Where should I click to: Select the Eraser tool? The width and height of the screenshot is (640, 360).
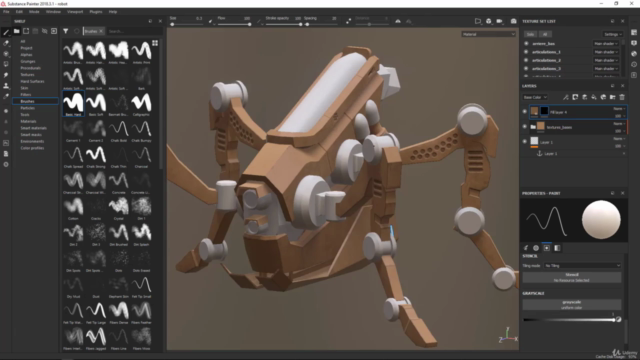pos(6,43)
